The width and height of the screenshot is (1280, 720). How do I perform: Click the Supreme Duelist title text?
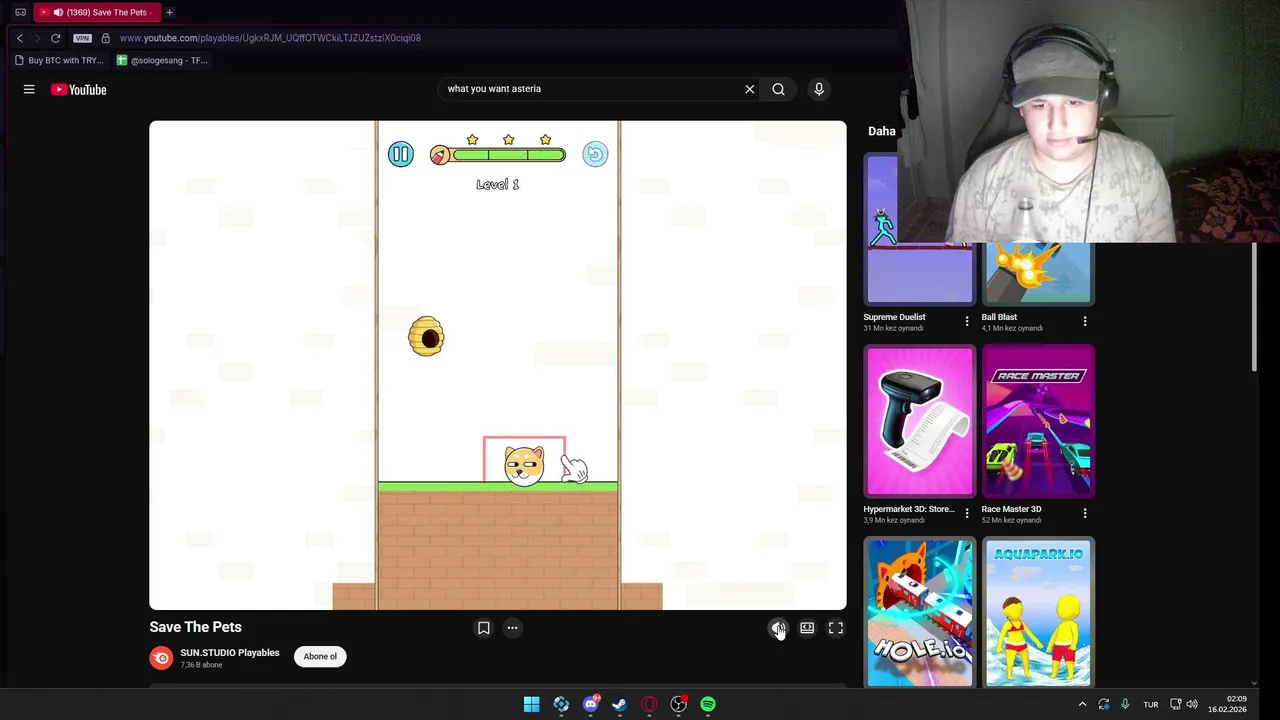tap(894, 317)
